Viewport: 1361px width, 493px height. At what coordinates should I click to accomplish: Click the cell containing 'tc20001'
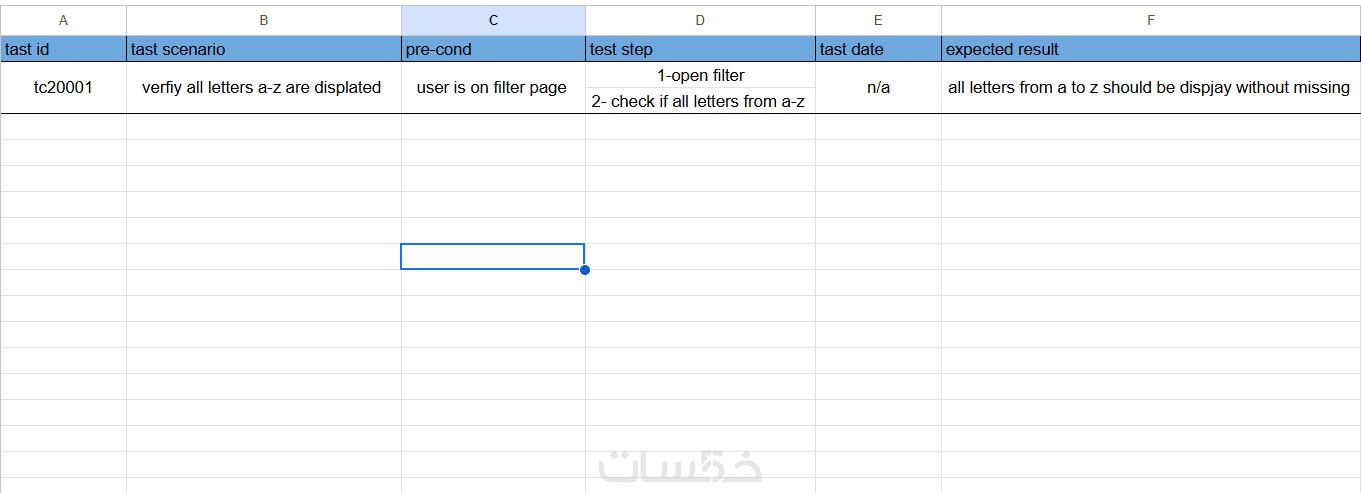pyautogui.click(x=63, y=88)
